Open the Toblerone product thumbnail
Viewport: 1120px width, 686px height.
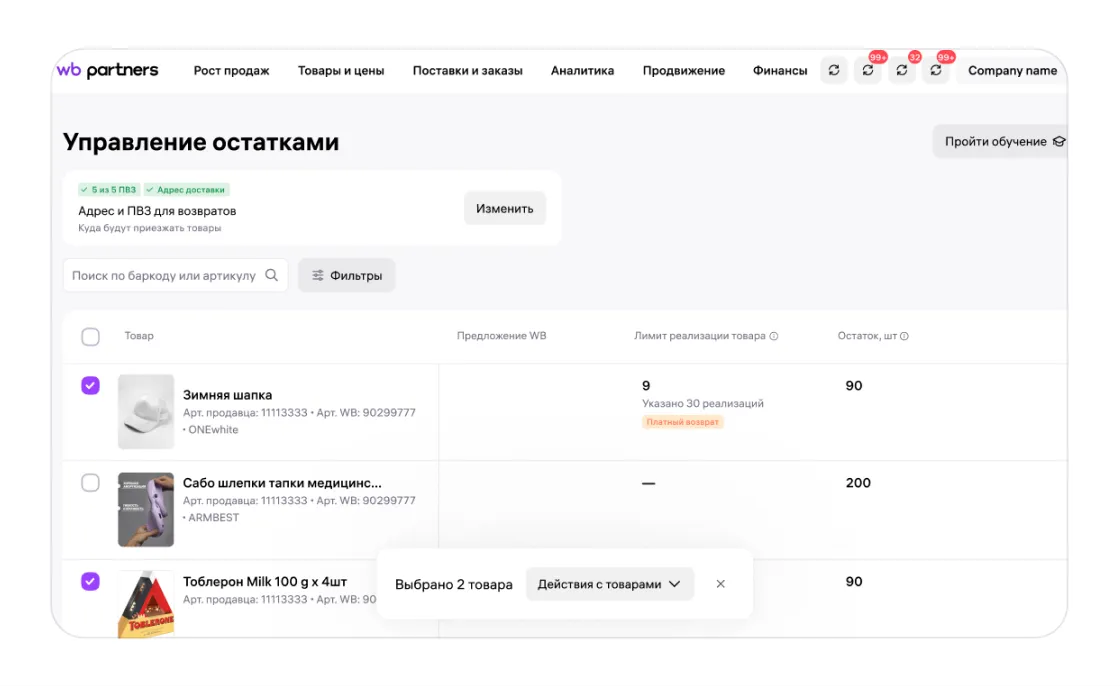tap(145, 603)
